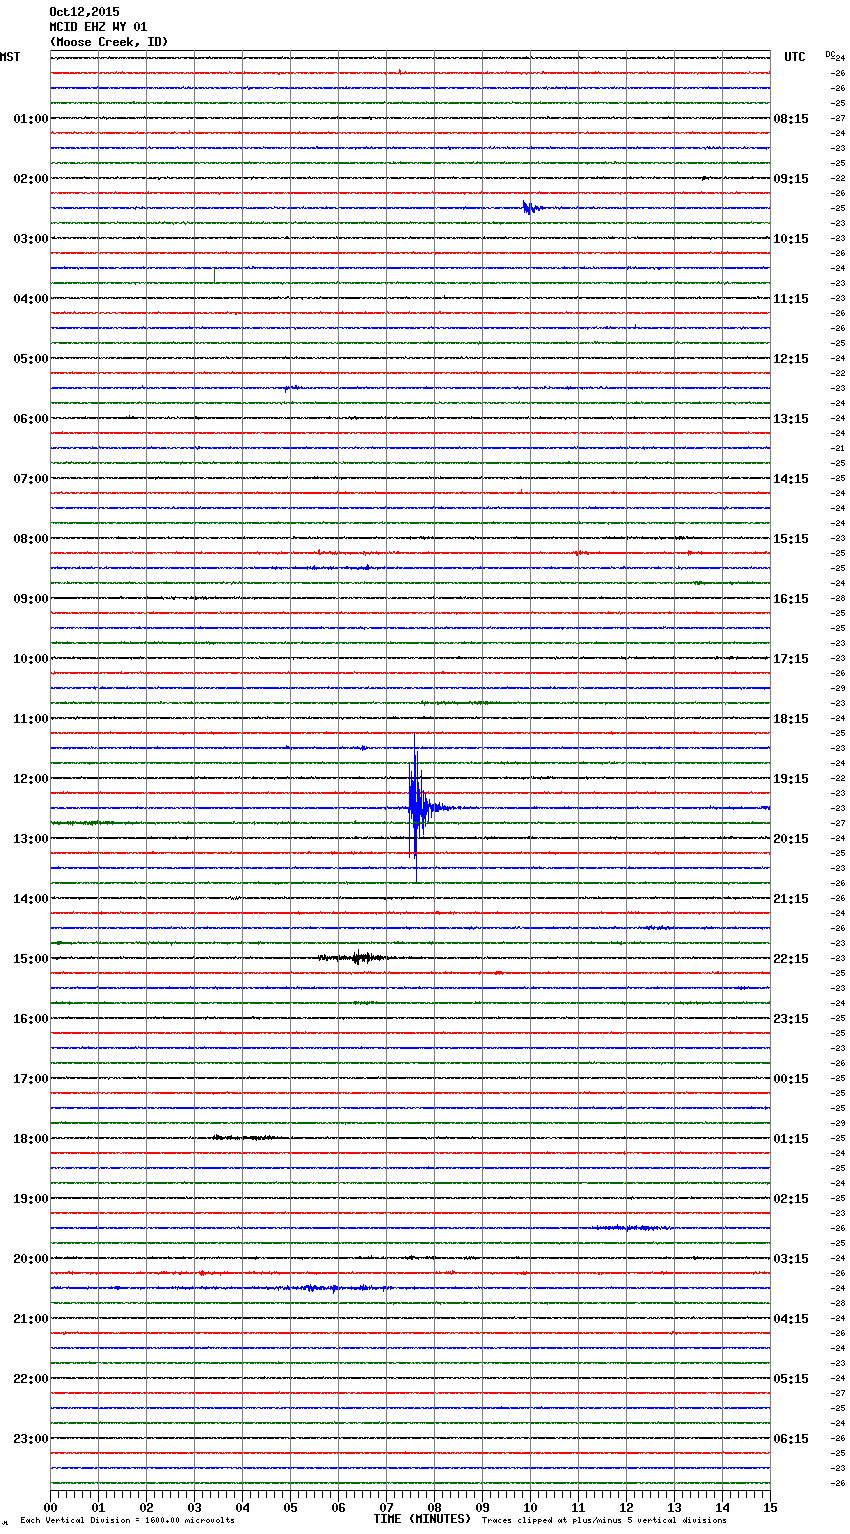
Task: Click the 00:15 UTC time label
Action: point(791,1078)
